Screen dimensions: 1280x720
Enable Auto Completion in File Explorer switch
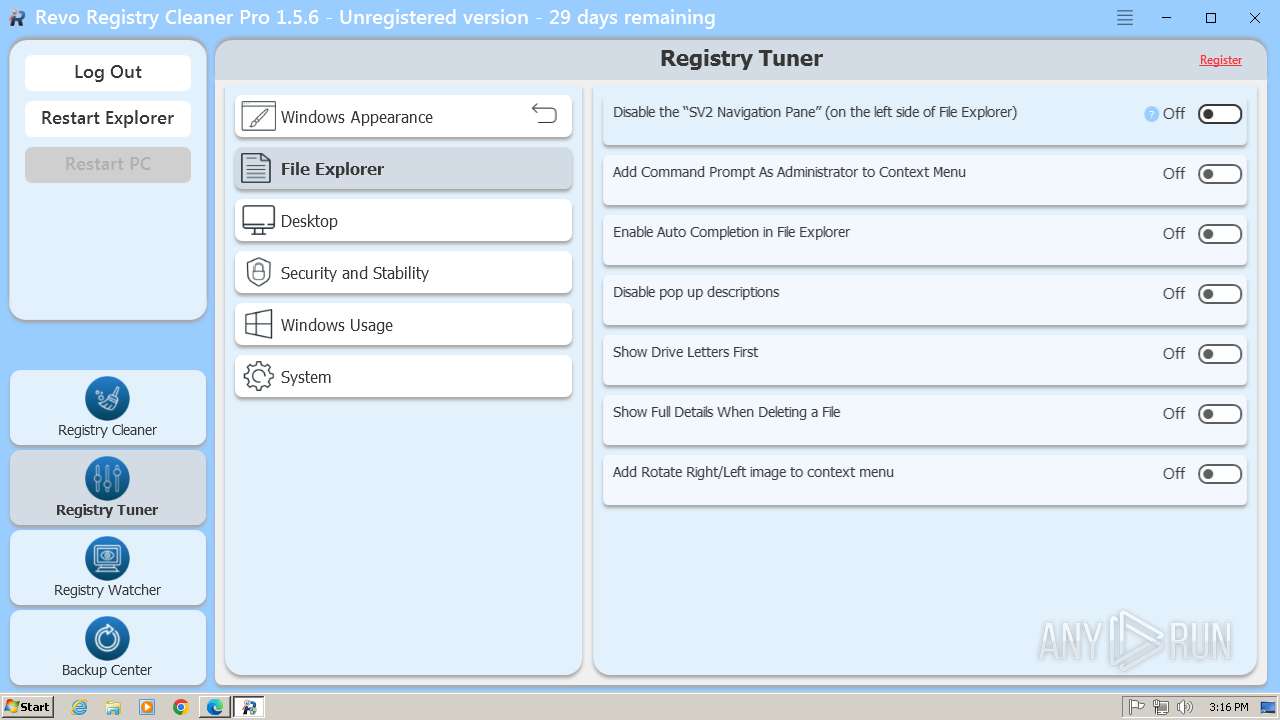(x=1220, y=234)
